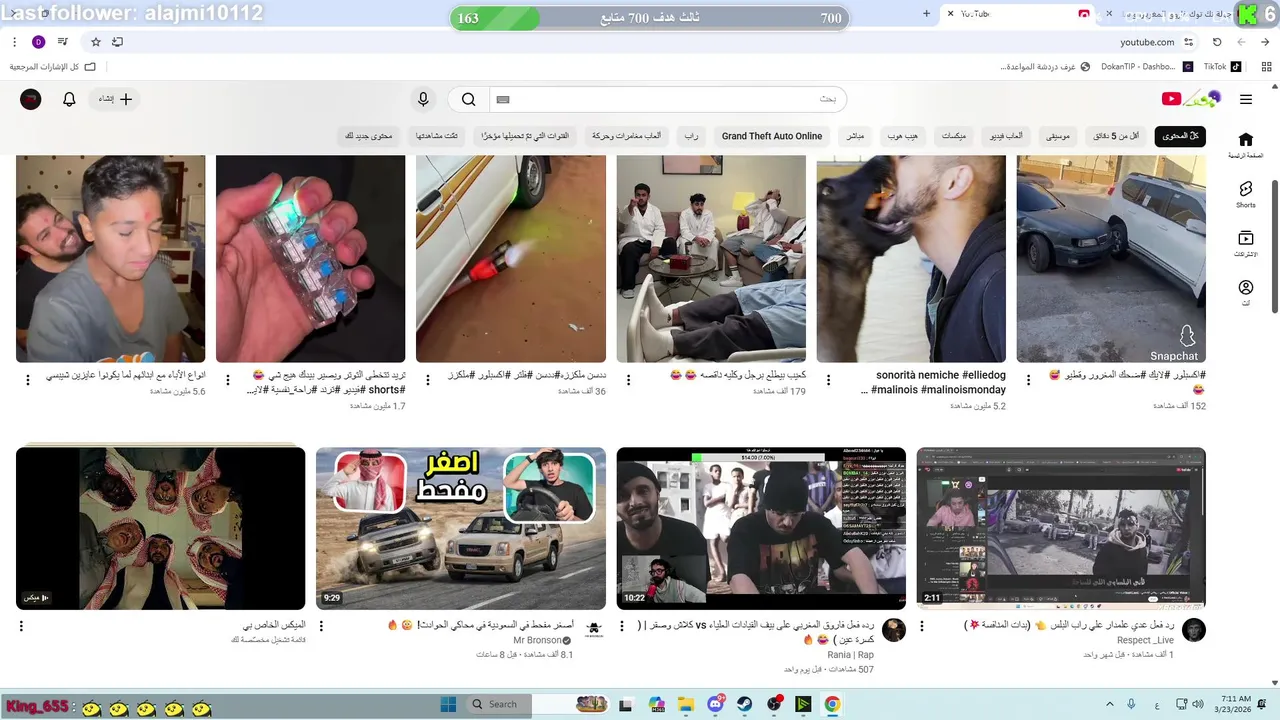Play the 10:22 Rania Rap video thumbnail
This screenshot has width=1280, height=720.
[x=761, y=528]
